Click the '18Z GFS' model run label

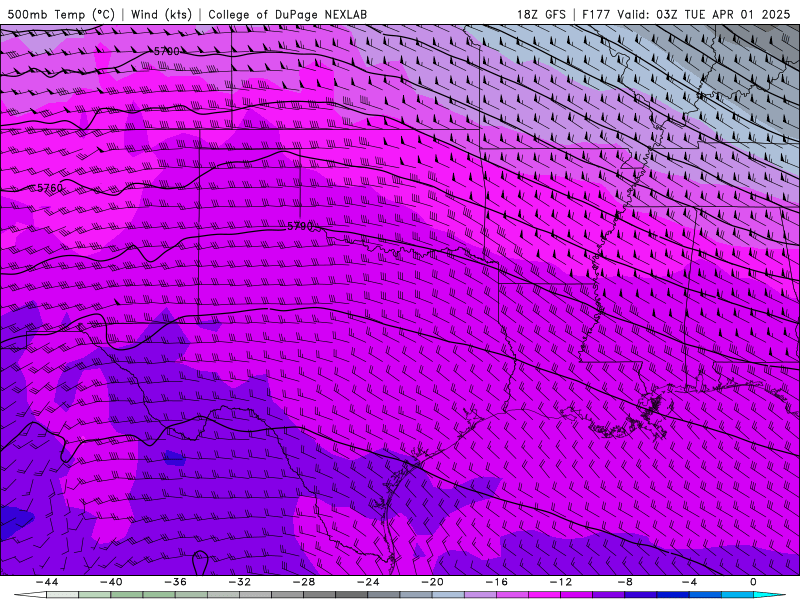click(x=541, y=14)
